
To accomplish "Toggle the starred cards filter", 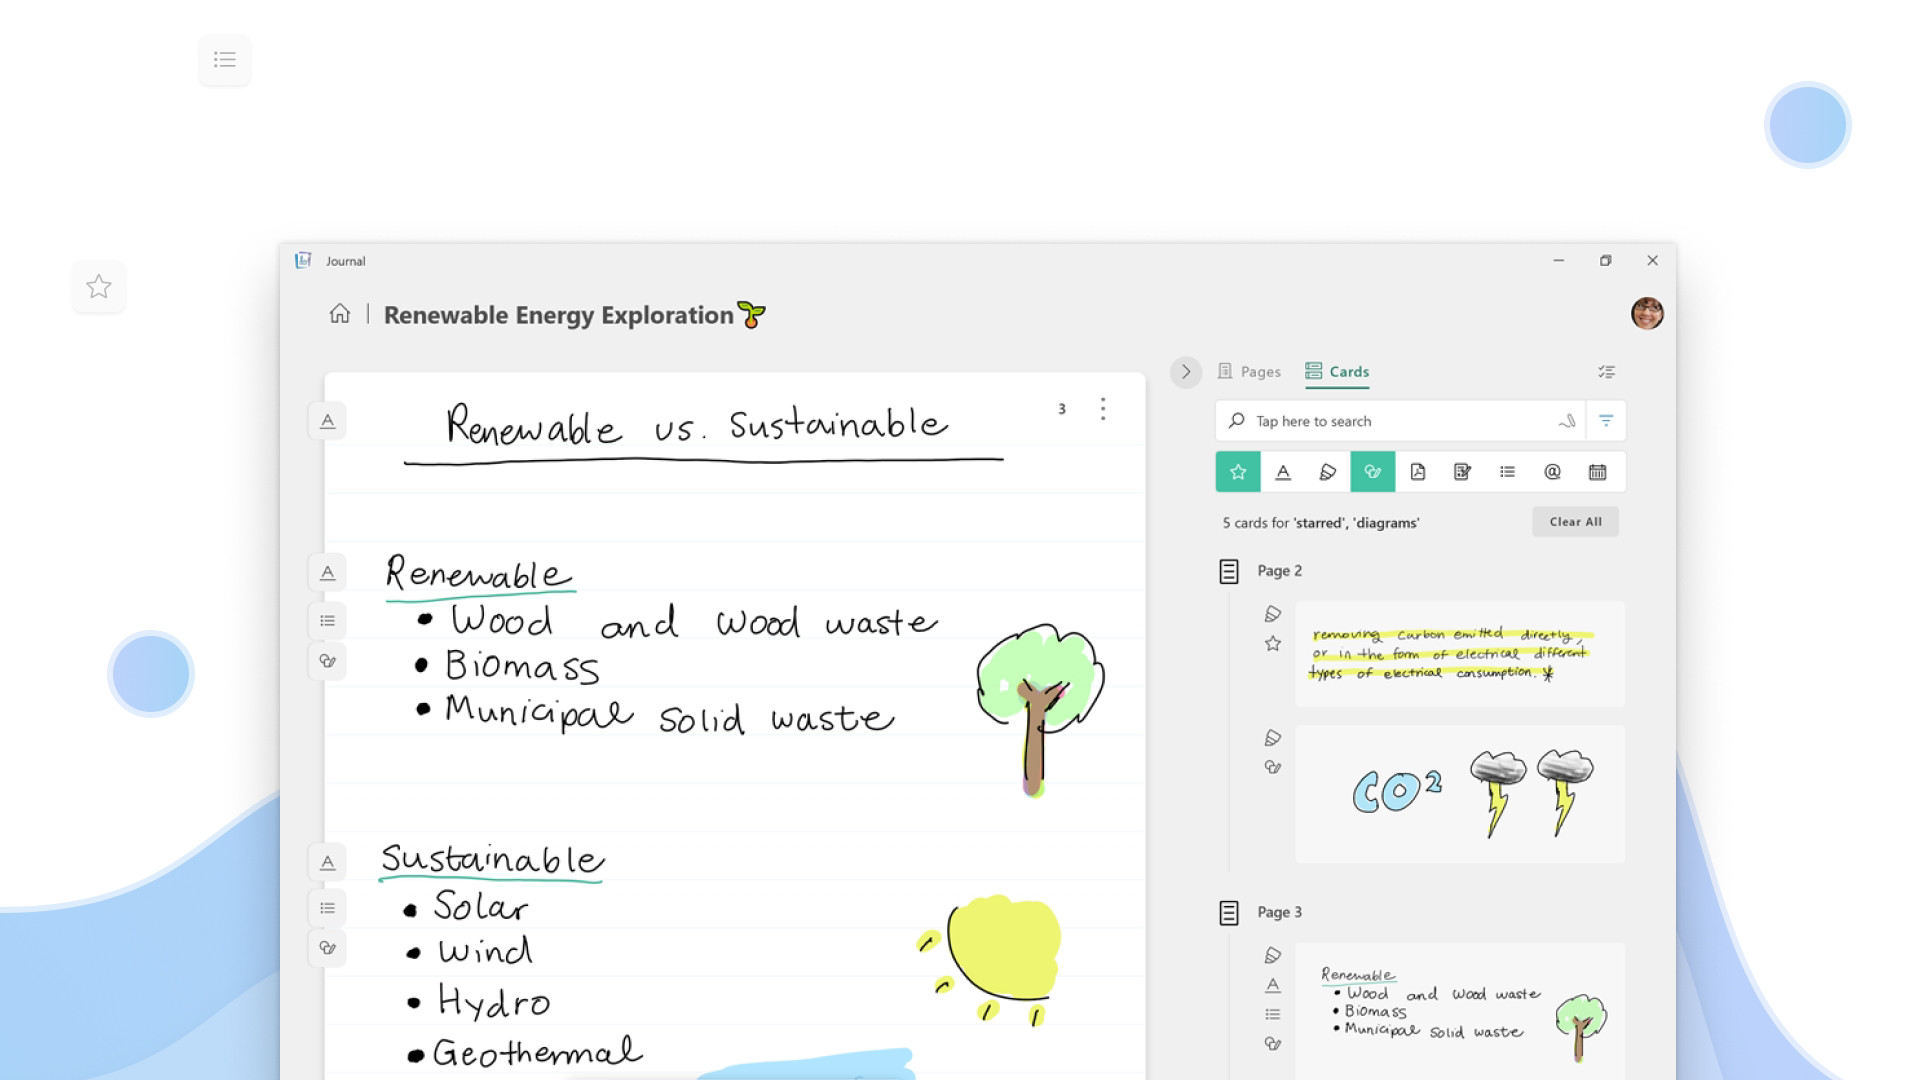I will tap(1238, 472).
